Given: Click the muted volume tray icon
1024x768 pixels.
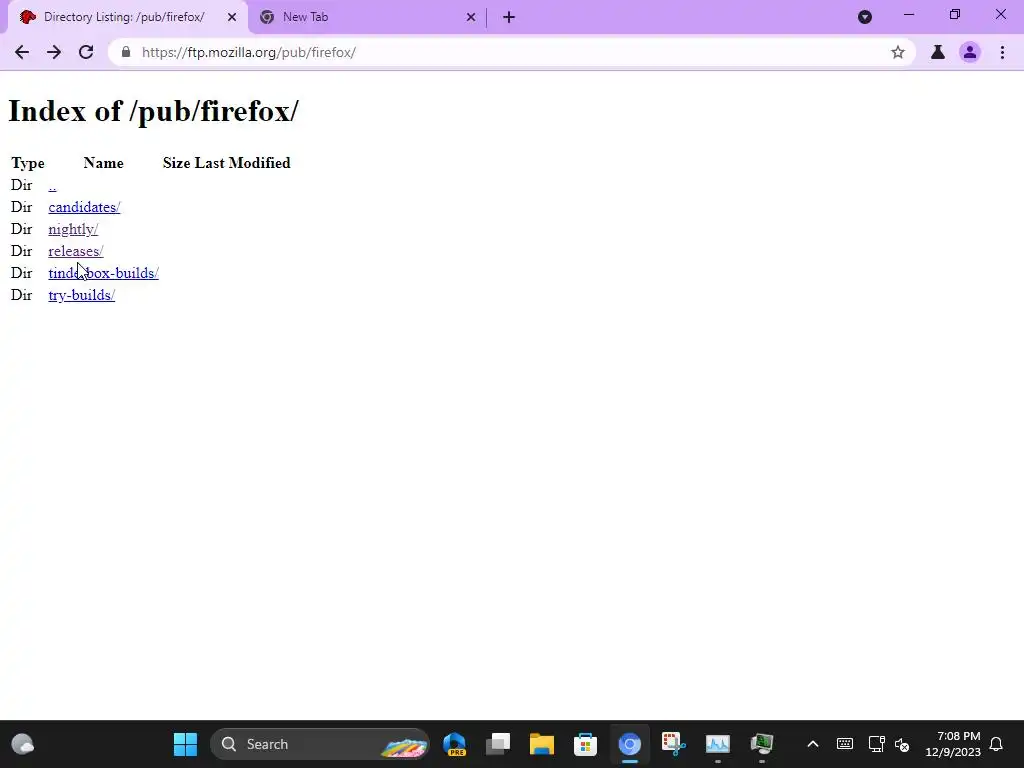Looking at the screenshot, I should tap(903, 744).
